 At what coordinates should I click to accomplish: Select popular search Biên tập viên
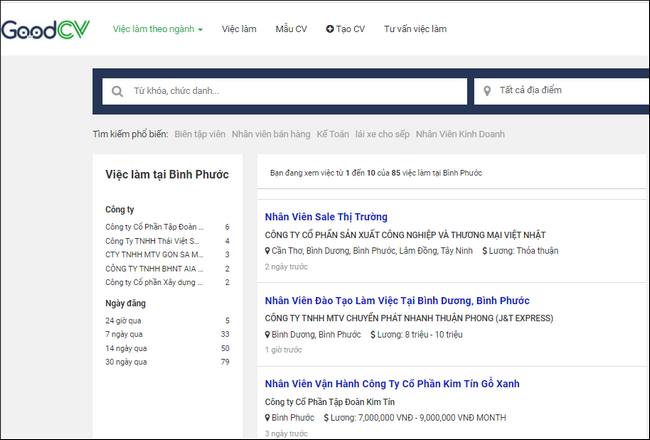tap(199, 133)
